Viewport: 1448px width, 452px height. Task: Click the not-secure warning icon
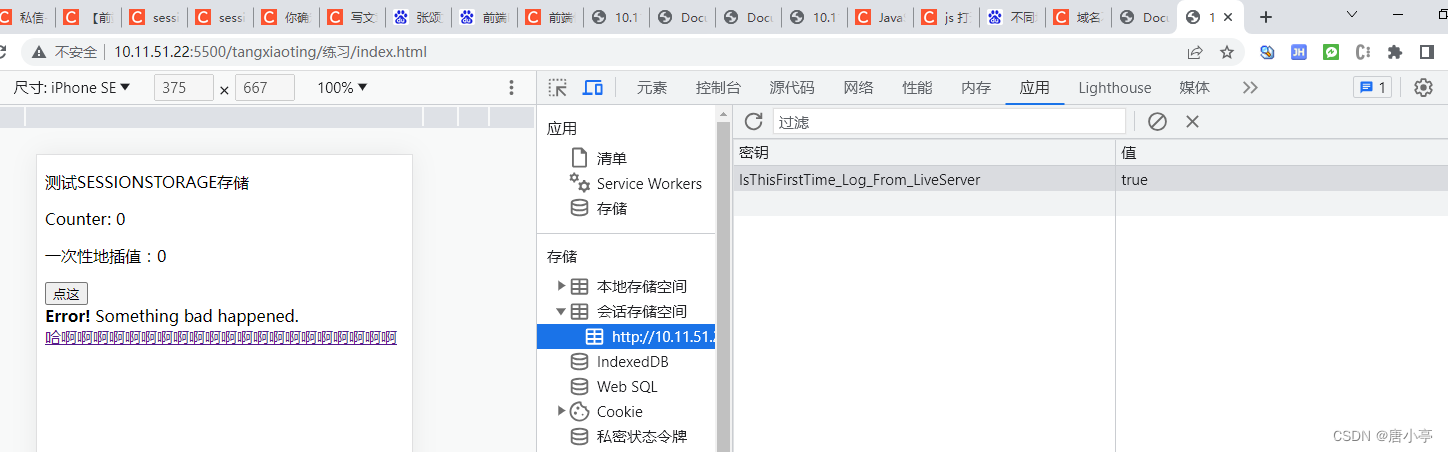coord(39,52)
